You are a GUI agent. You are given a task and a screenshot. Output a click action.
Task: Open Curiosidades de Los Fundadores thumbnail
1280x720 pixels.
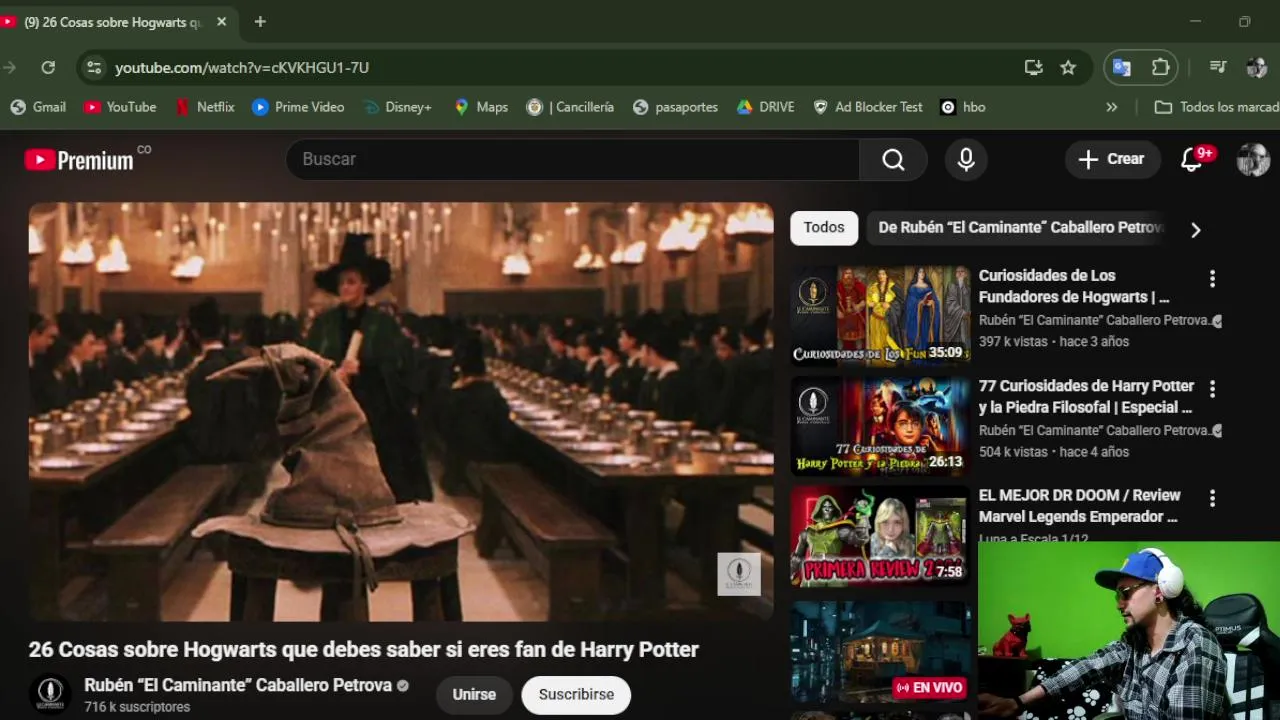(880, 314)
